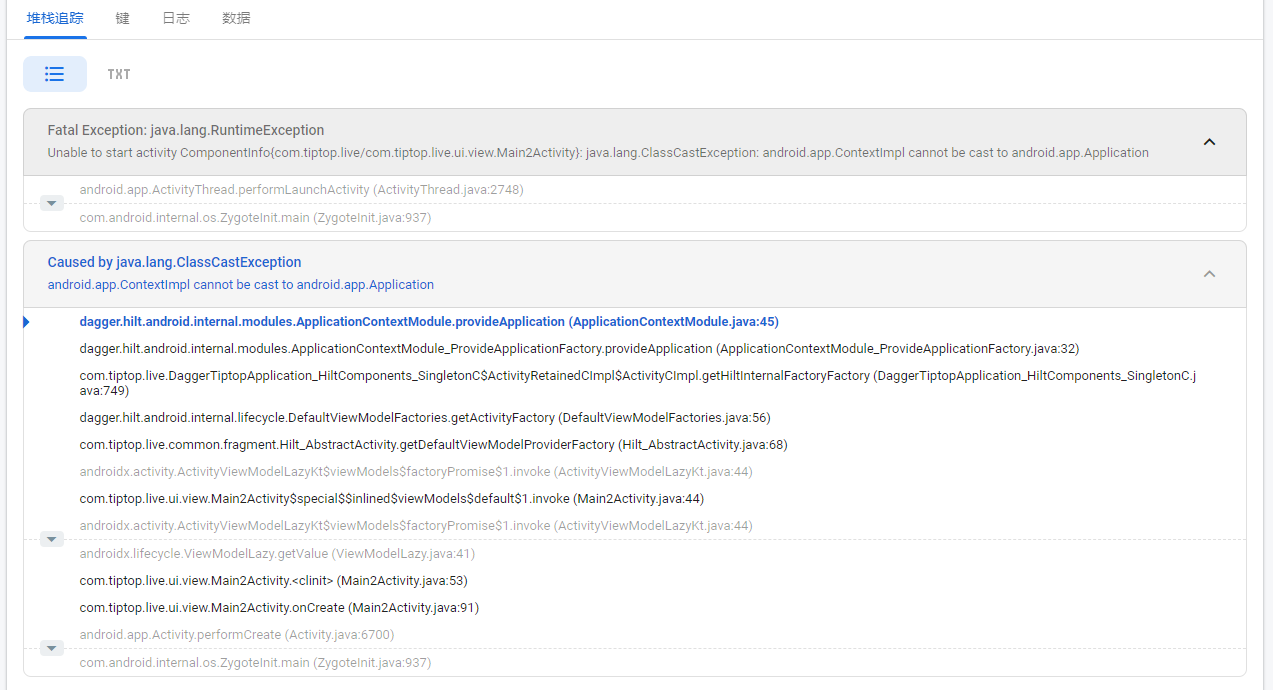Select the DefaultViewModelFactories.getActivityFactory frame

tap(425, 418)
